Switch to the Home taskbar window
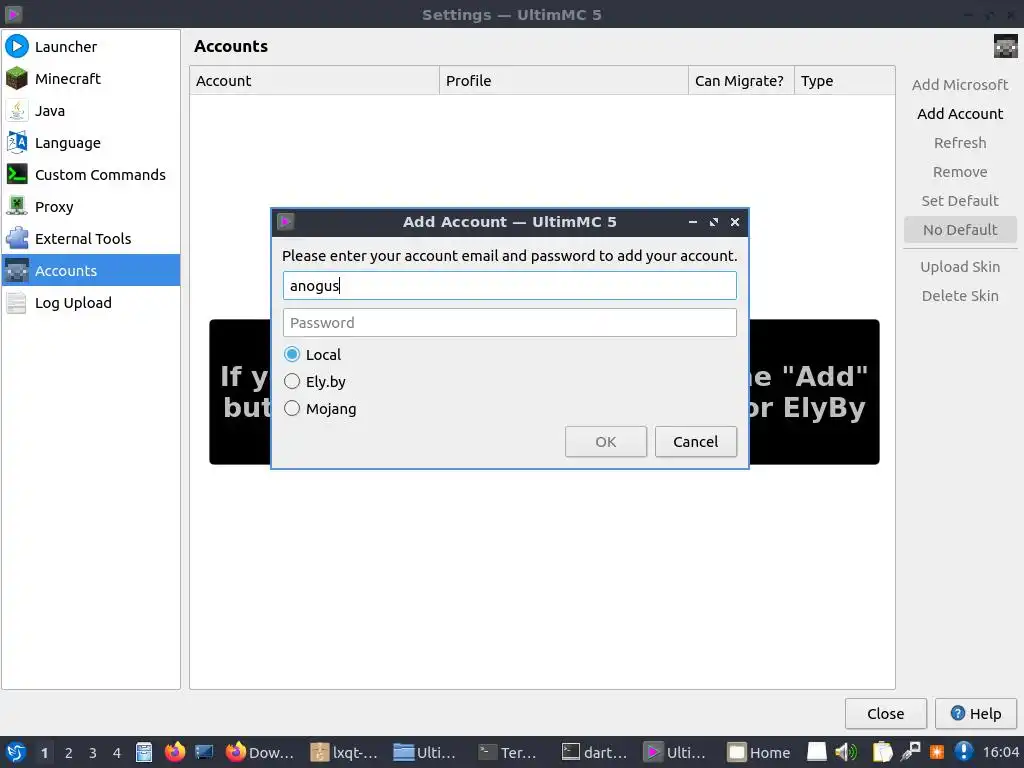Screen dimensions: 1024x768 pyautogui.click(x=761, y=752)
